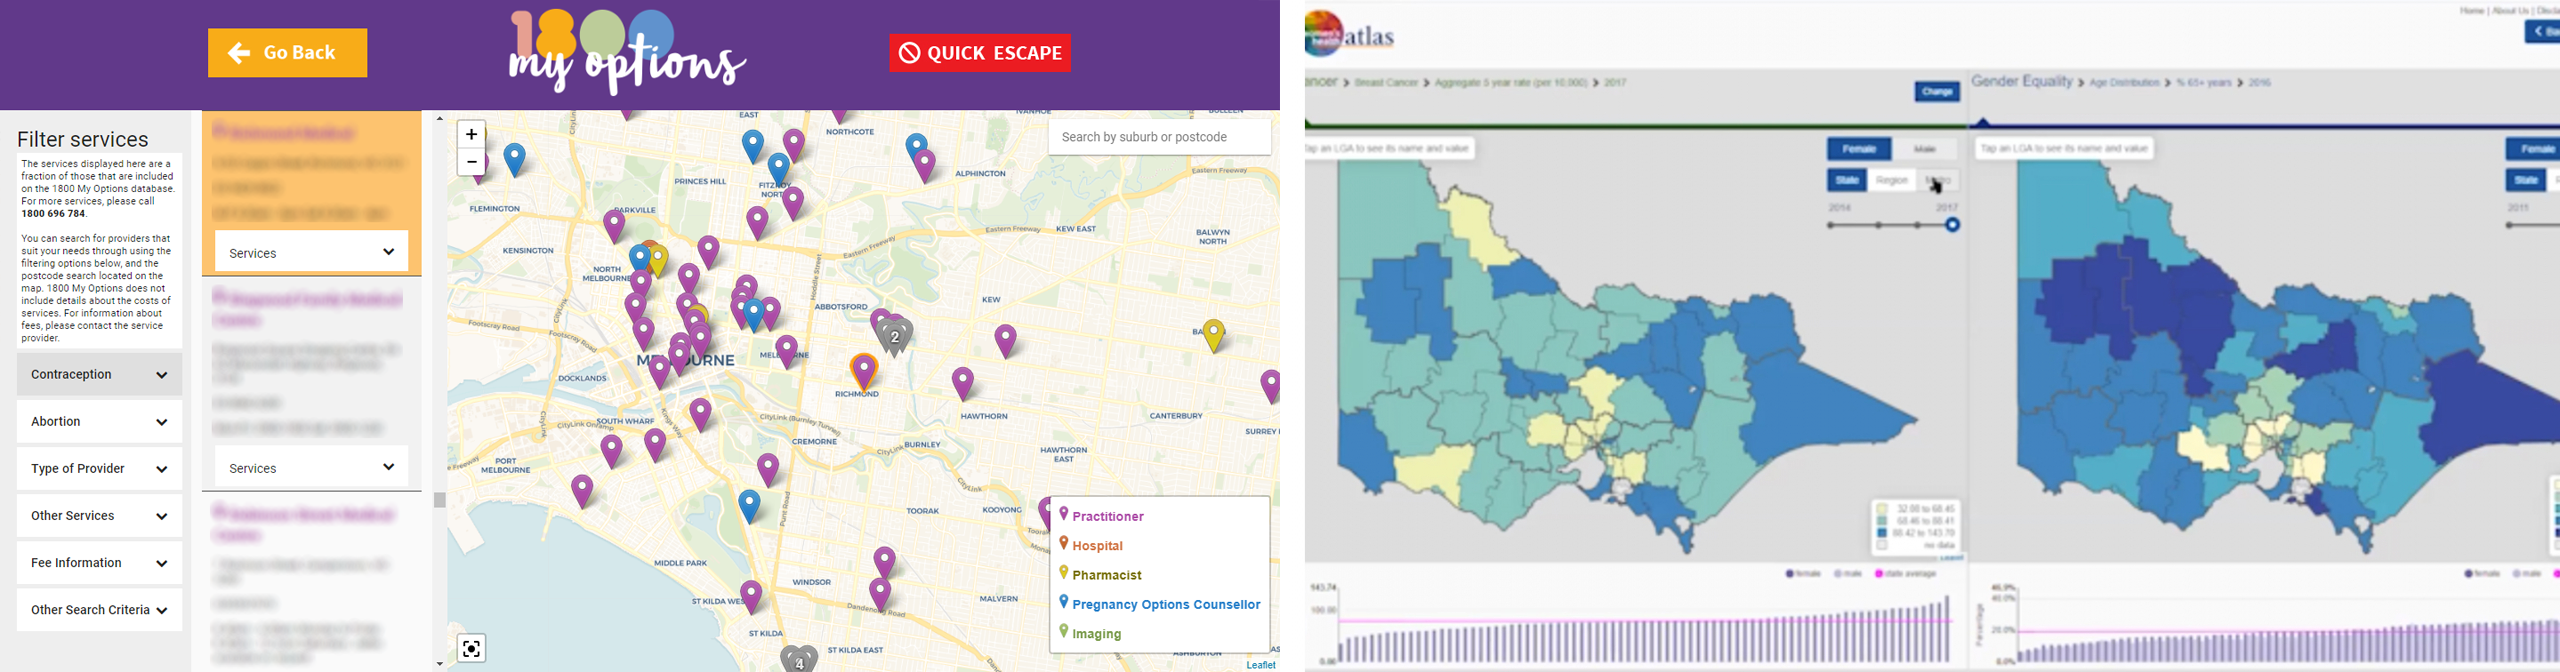Select the orange-highlighted Richmond pin
The width and height of the screenshot is (2560, 672).
pos(864,372)
